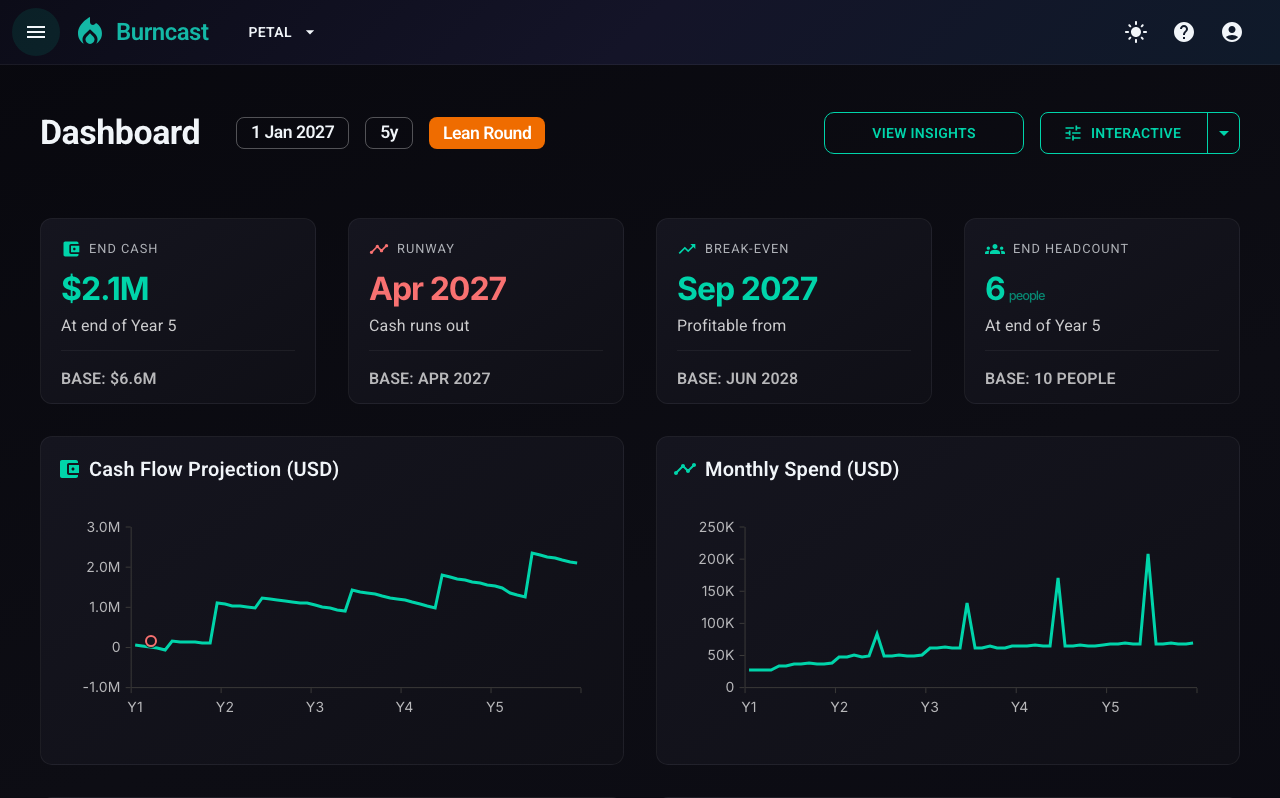Open the hamburger navigation menu
Viewport: 1280px width, 798px height.
(x=36, y=32)
